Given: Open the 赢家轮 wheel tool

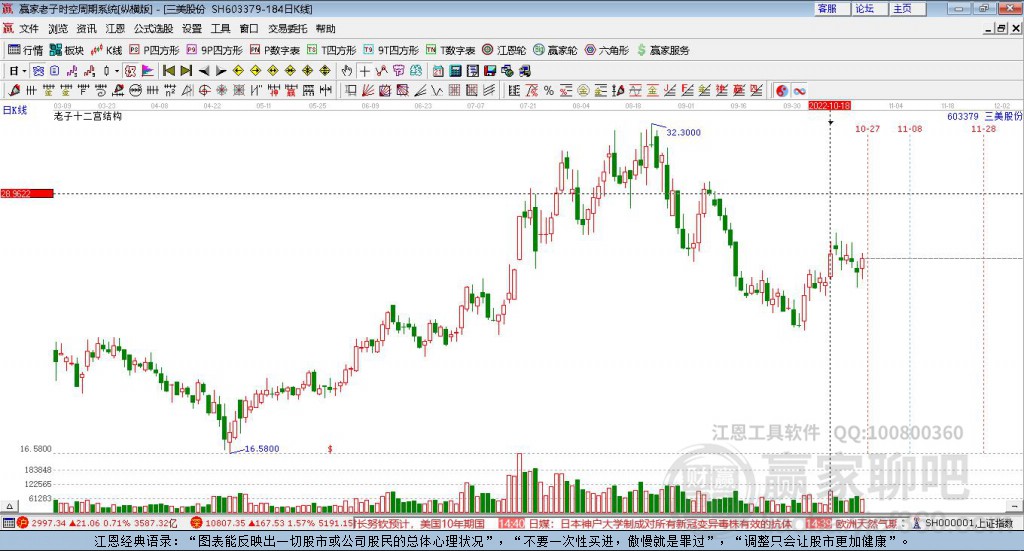Looking at the screenshot, I should 555,50.
